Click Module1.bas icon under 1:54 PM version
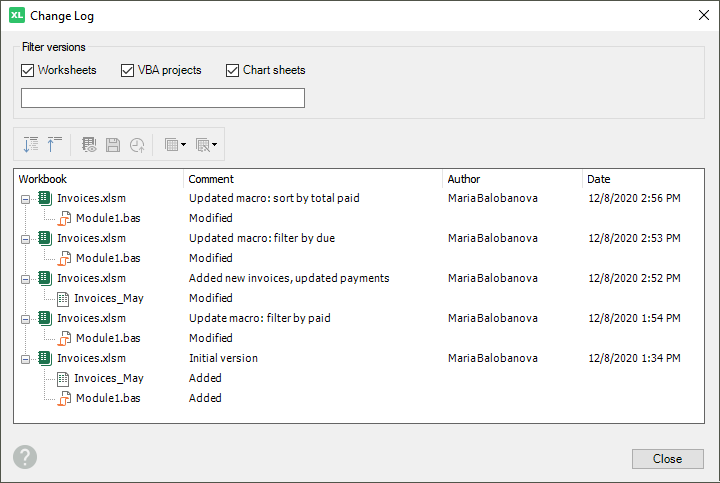Screen dimensions: 720x483 (64, 338)
